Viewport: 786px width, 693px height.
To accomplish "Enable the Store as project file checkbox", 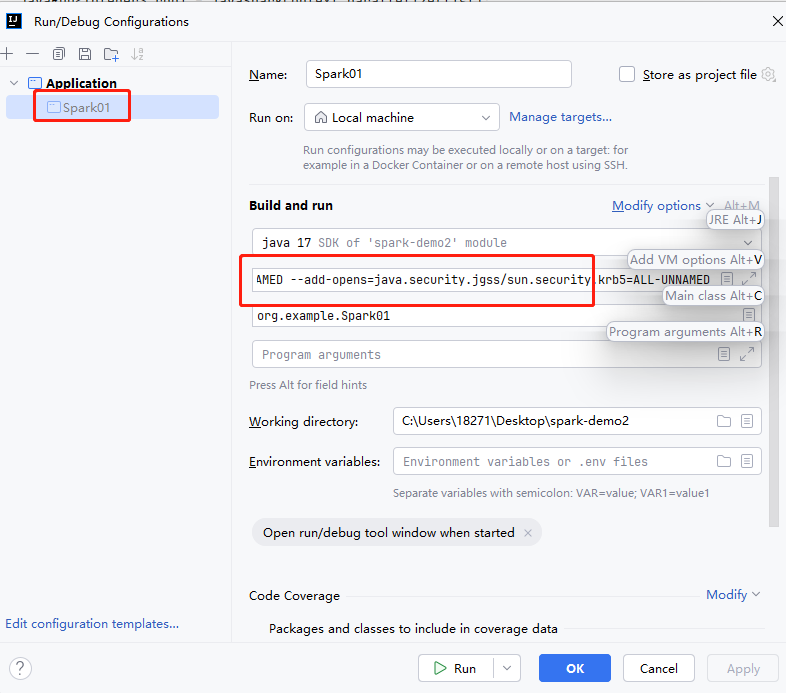I will coord(627,74).
